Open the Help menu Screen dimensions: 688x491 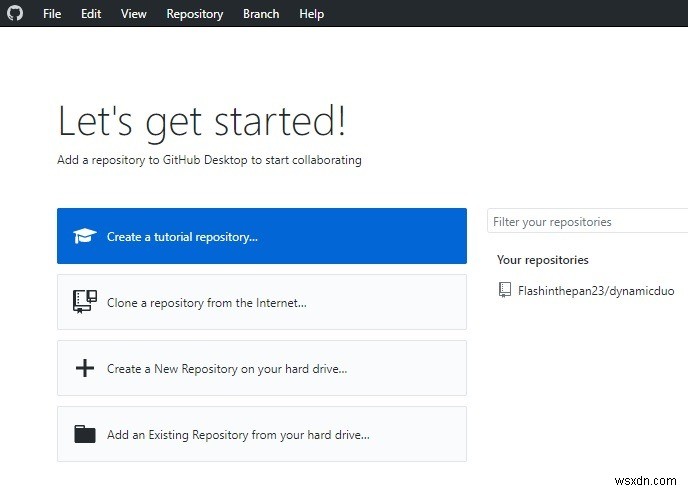coord(312,14)
